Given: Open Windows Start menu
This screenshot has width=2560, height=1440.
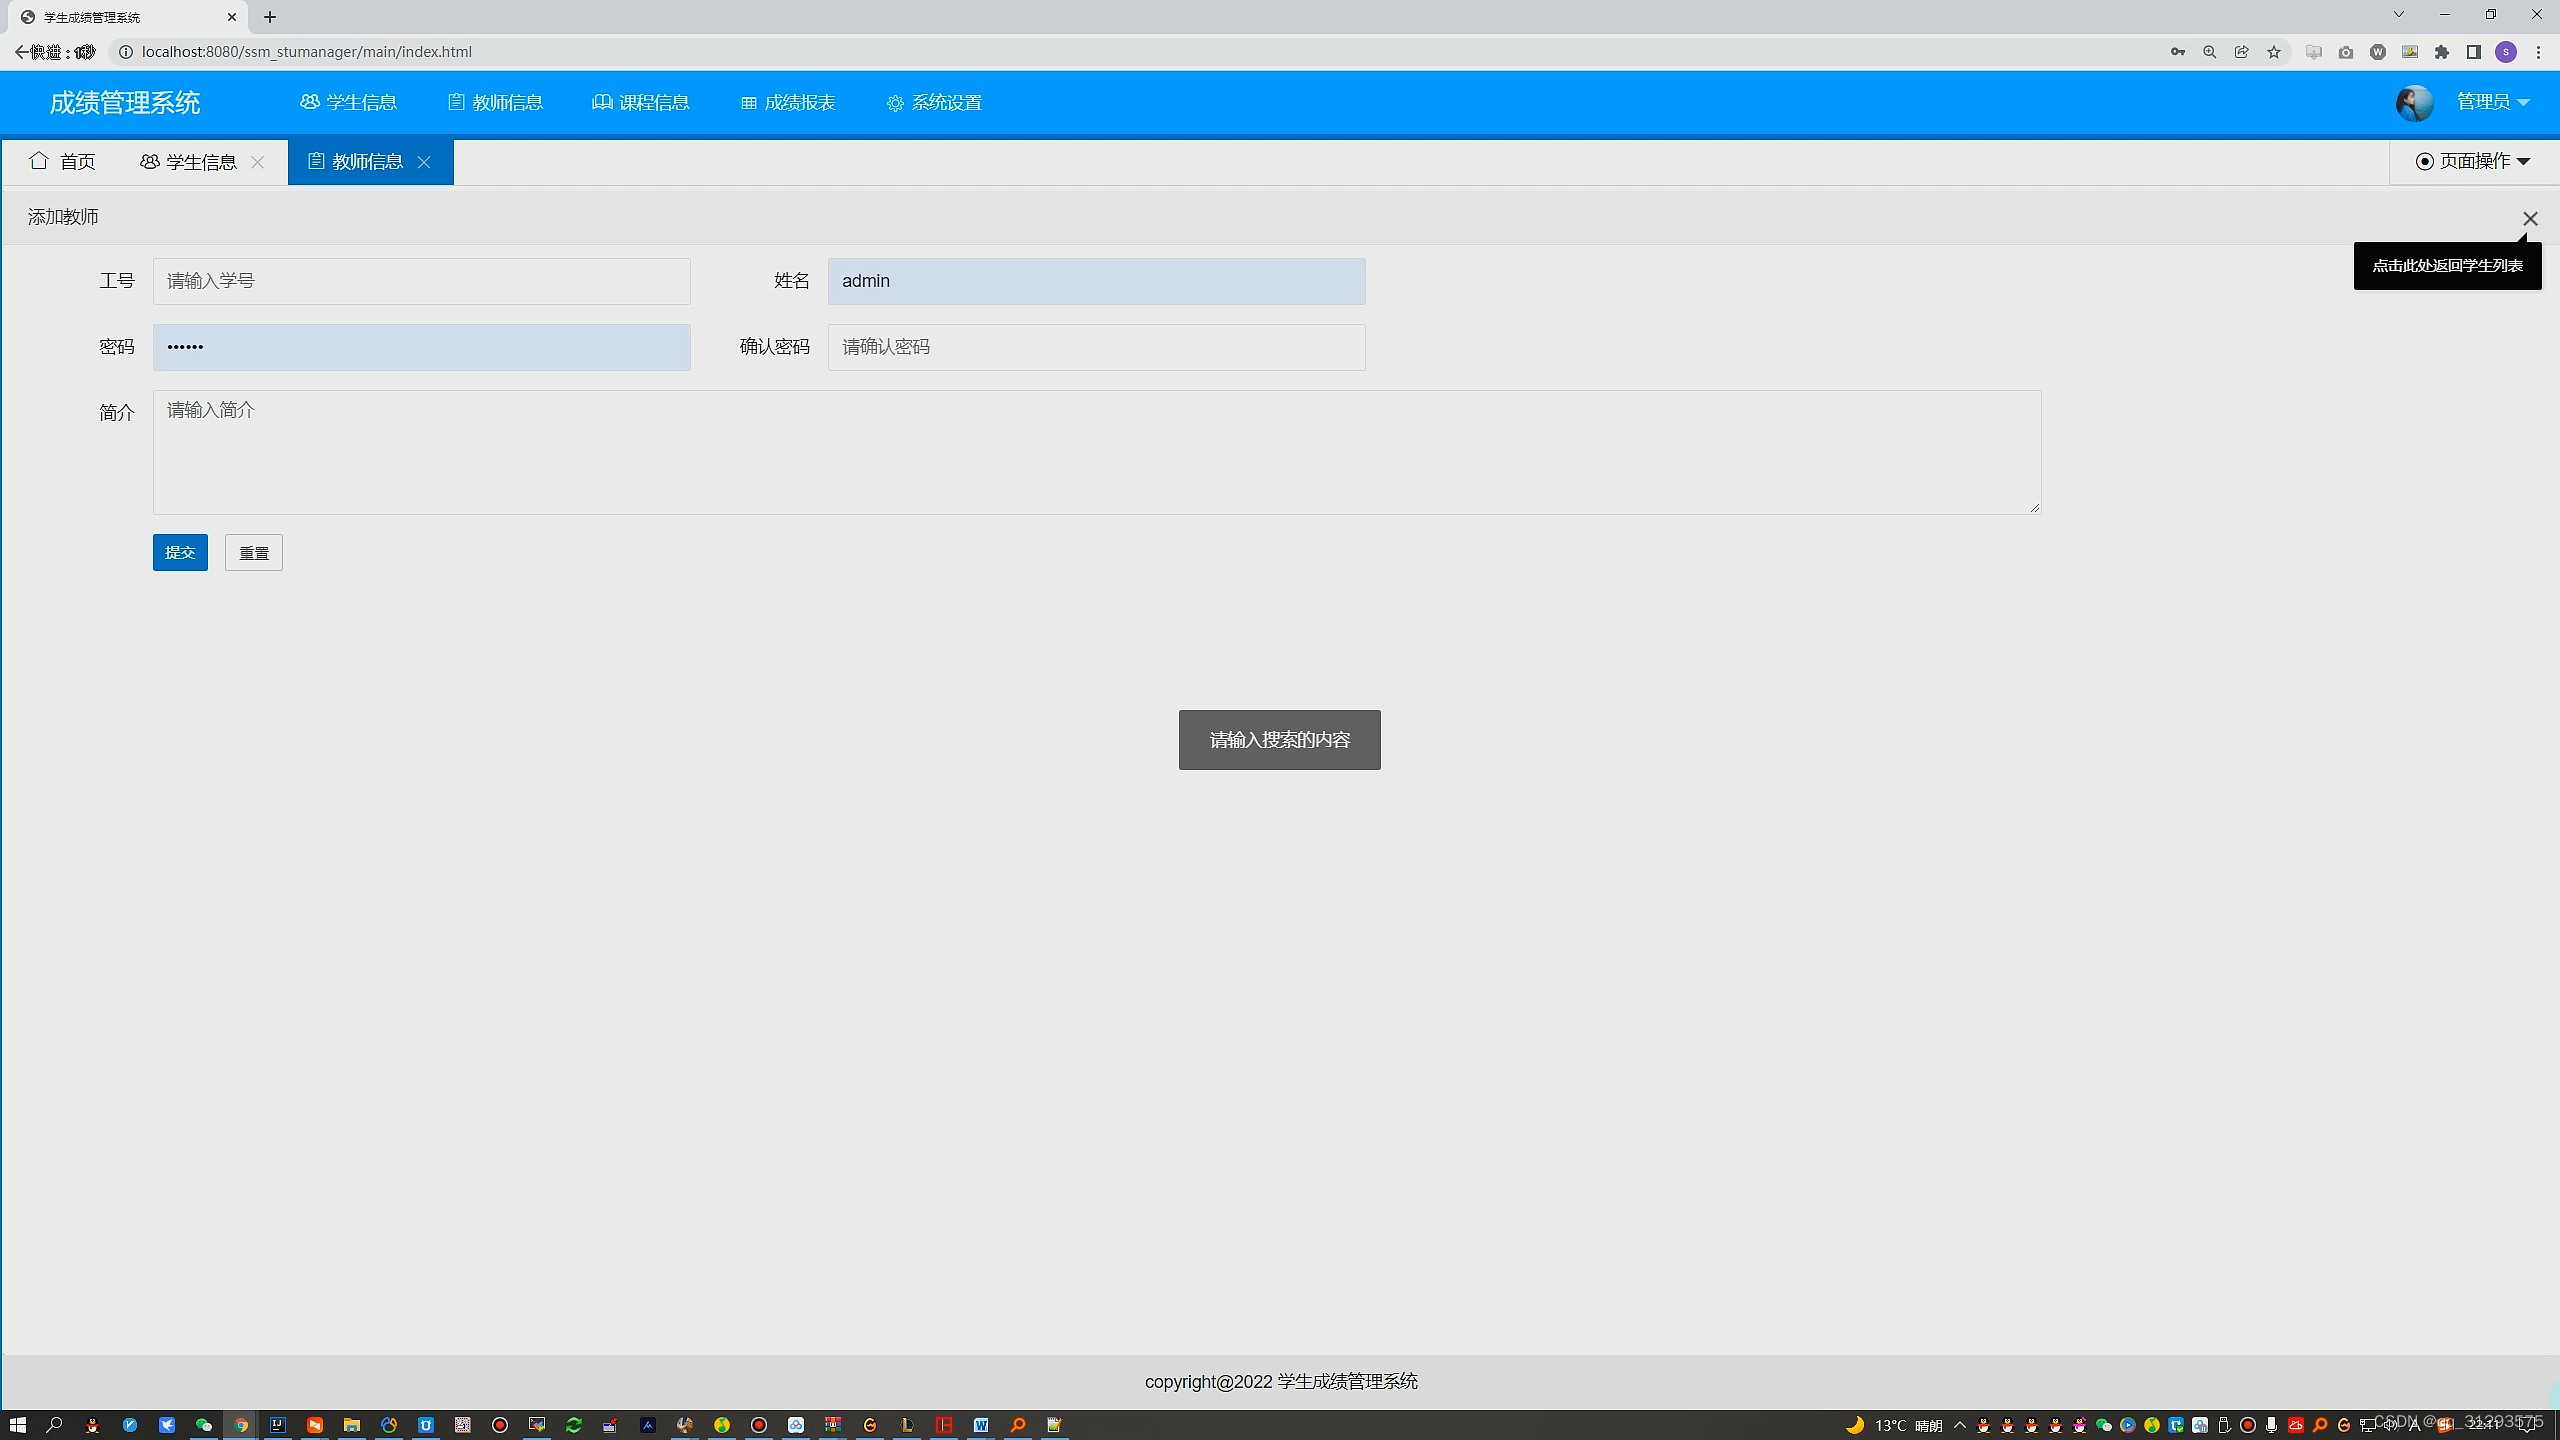Looking at the screenshot, I should click(17, 1425).
